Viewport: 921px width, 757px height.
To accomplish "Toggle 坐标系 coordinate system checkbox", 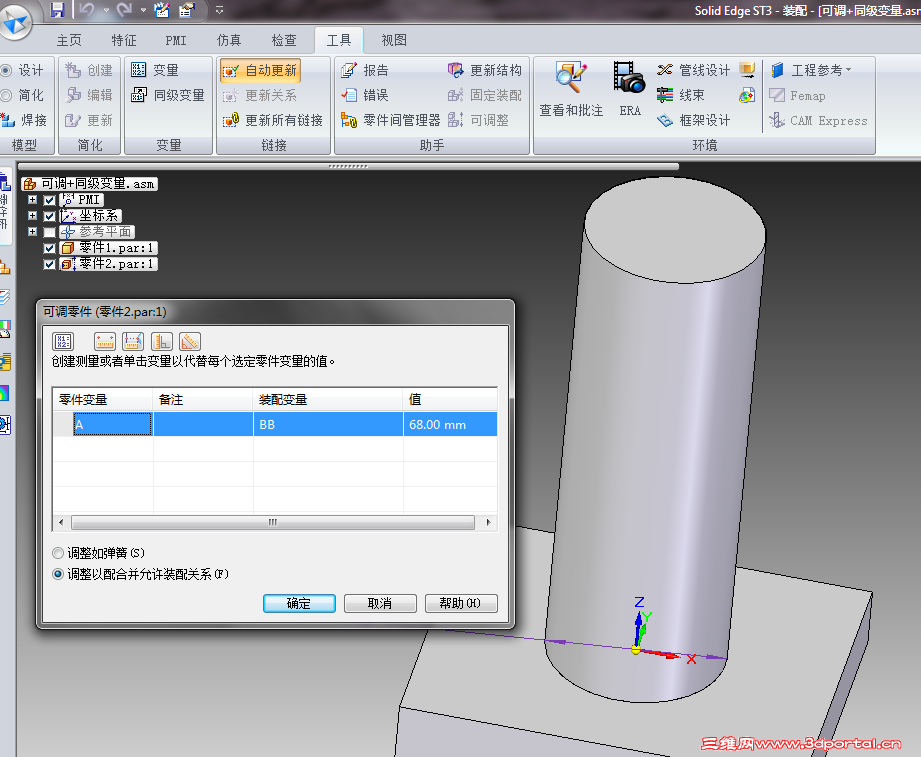I will [x=49, y=216].
